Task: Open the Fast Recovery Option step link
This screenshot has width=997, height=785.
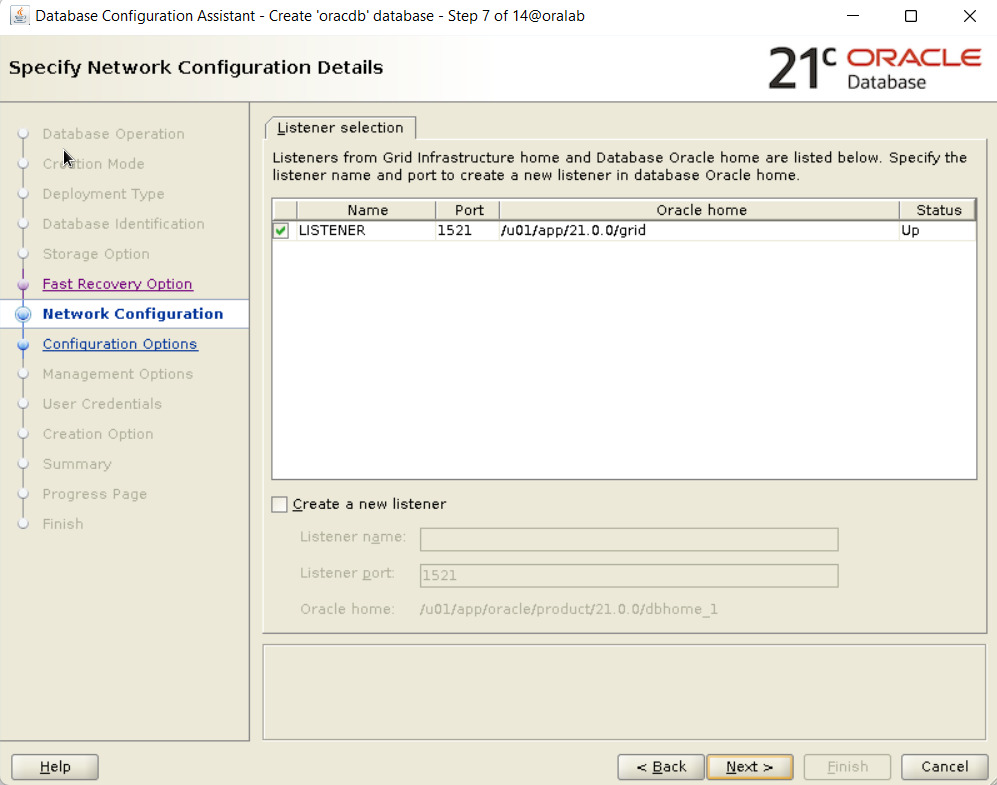Action: 117,284
